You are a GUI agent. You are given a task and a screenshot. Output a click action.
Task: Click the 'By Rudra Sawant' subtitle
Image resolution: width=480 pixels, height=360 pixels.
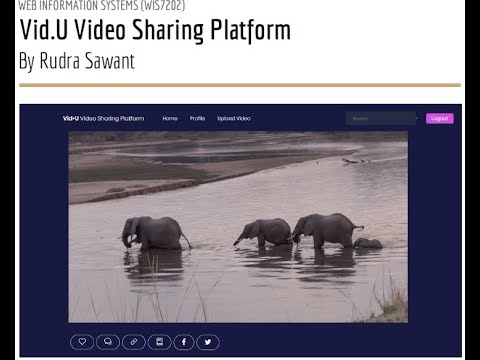77,61
